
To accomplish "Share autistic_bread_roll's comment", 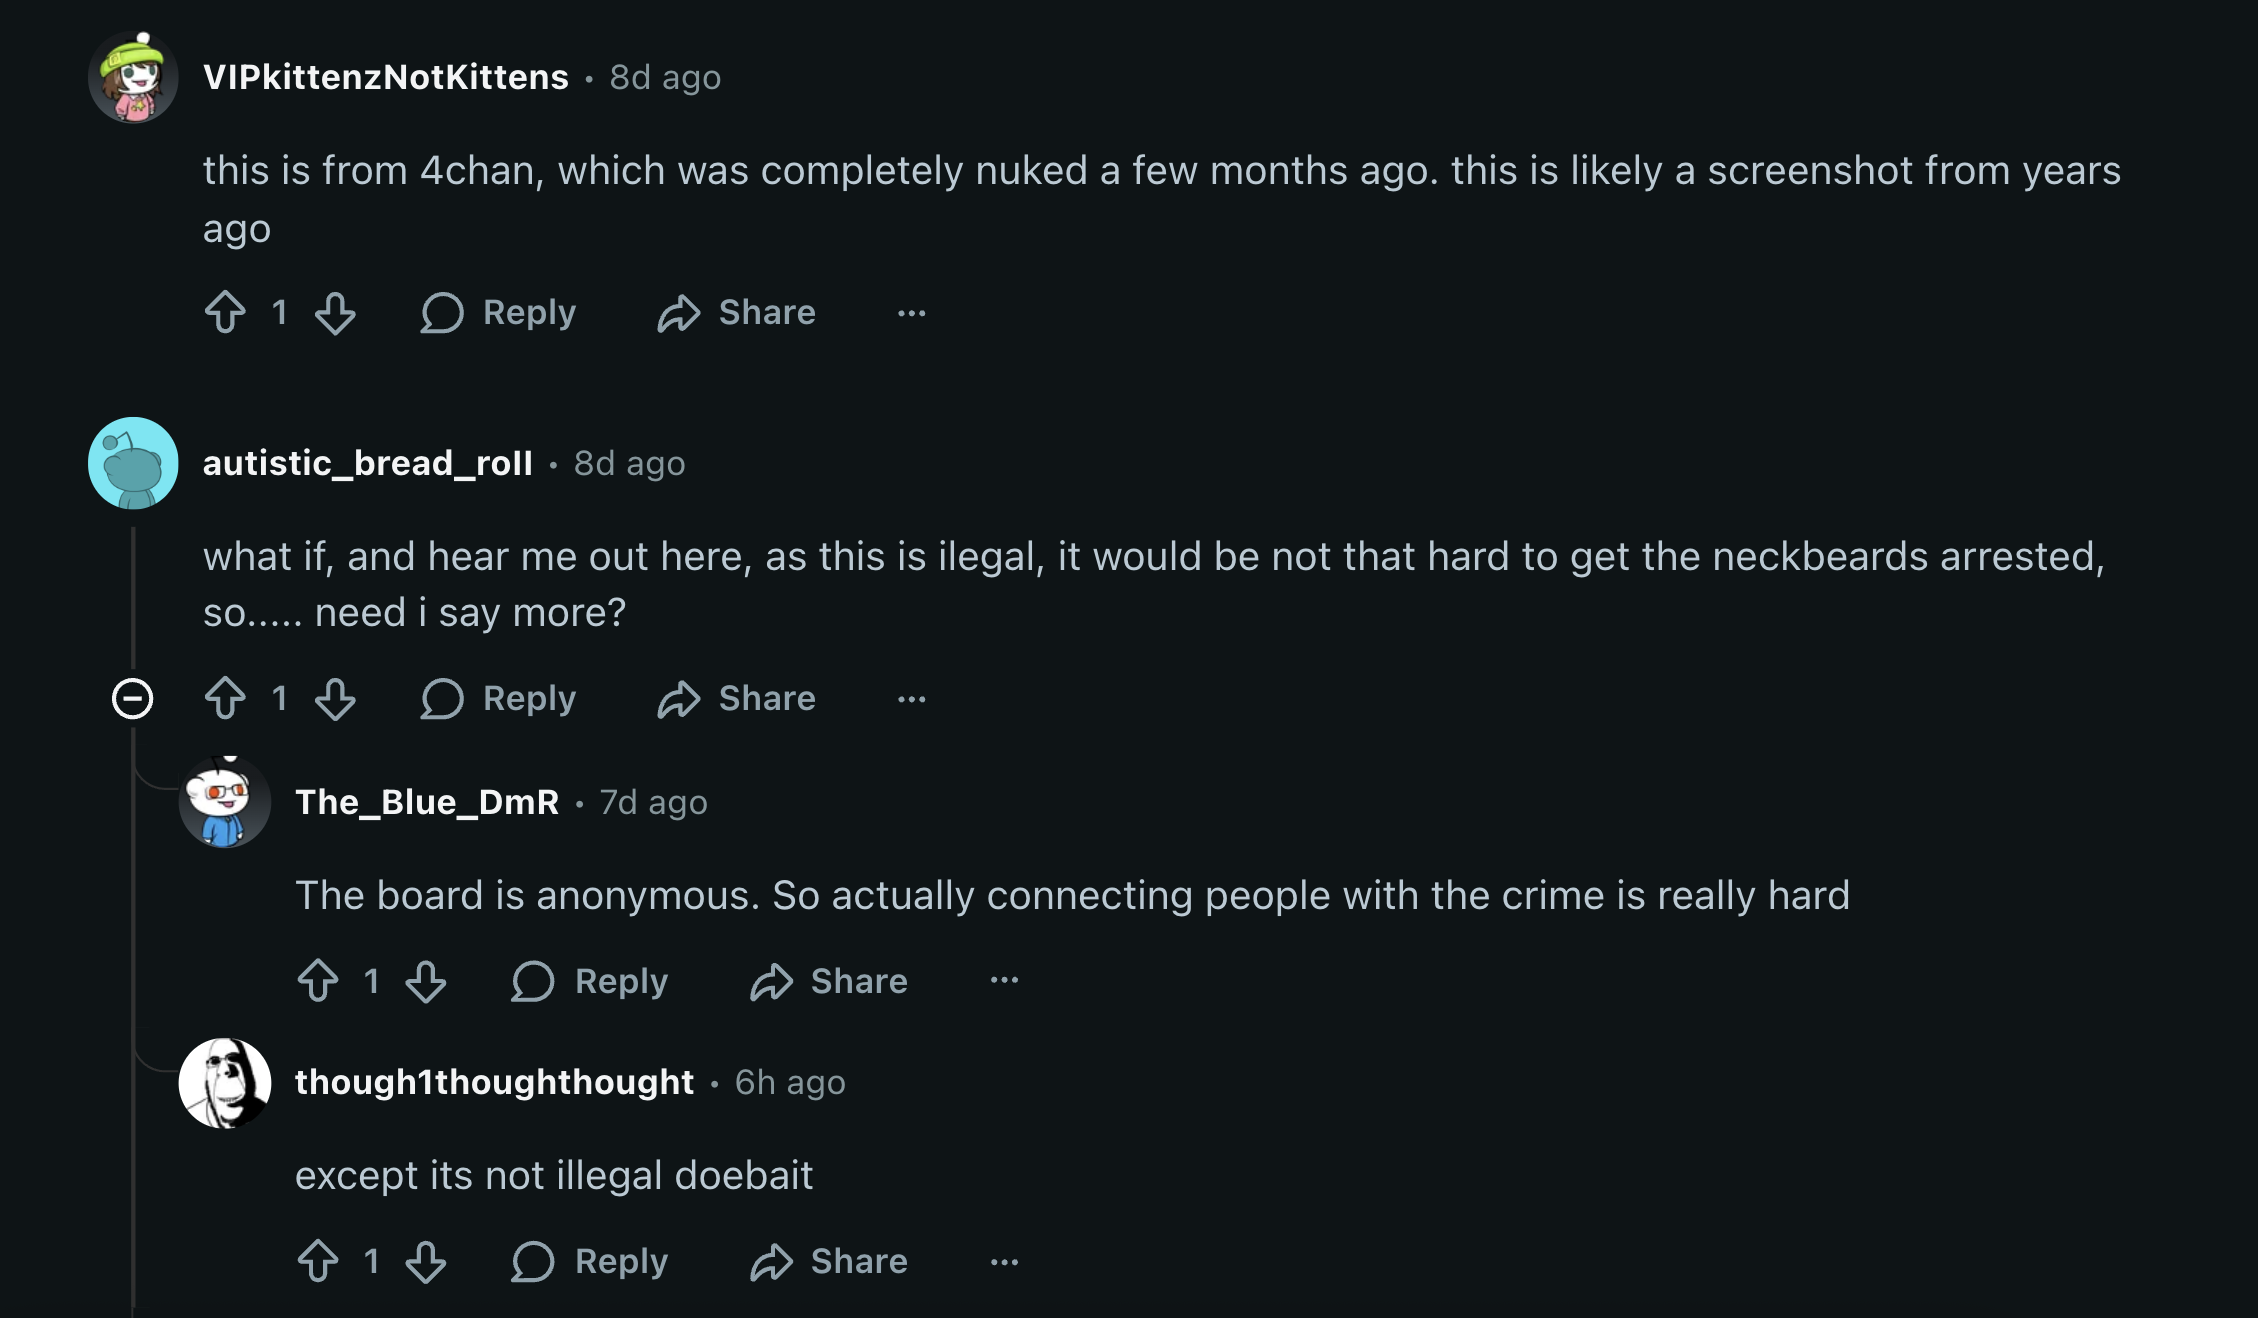I will click(737, 698).
